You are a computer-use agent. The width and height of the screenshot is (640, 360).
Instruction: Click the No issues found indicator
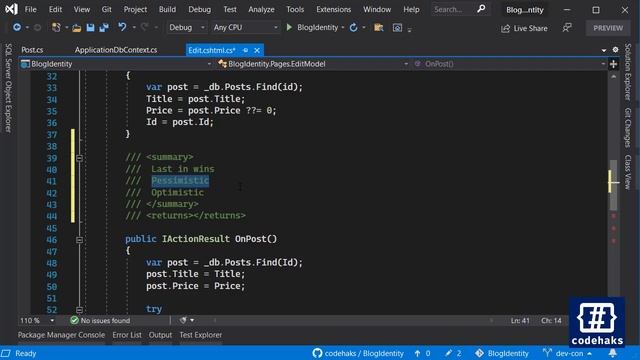(x=100, y=320)
